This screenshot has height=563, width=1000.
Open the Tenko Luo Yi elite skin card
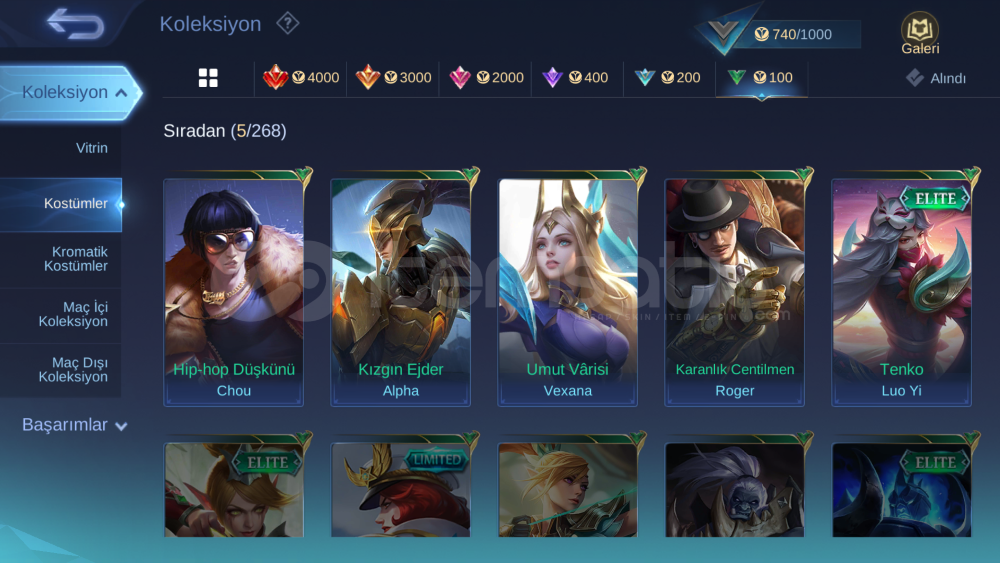[902, 292]
